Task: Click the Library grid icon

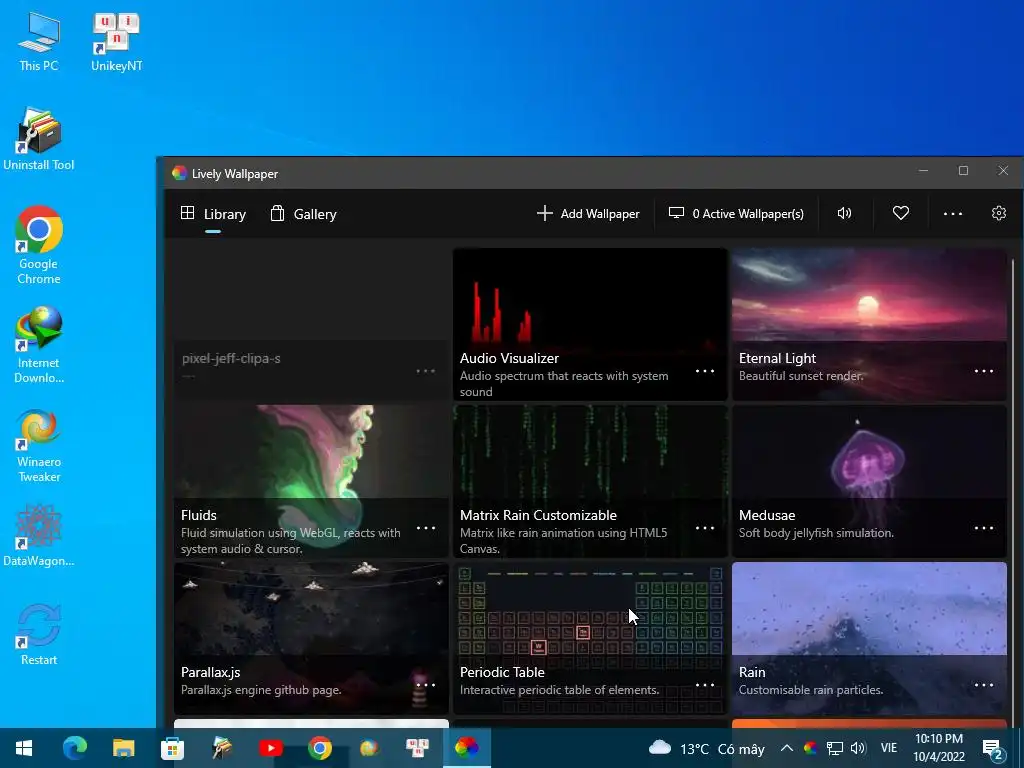Action: tap(187, 213)
